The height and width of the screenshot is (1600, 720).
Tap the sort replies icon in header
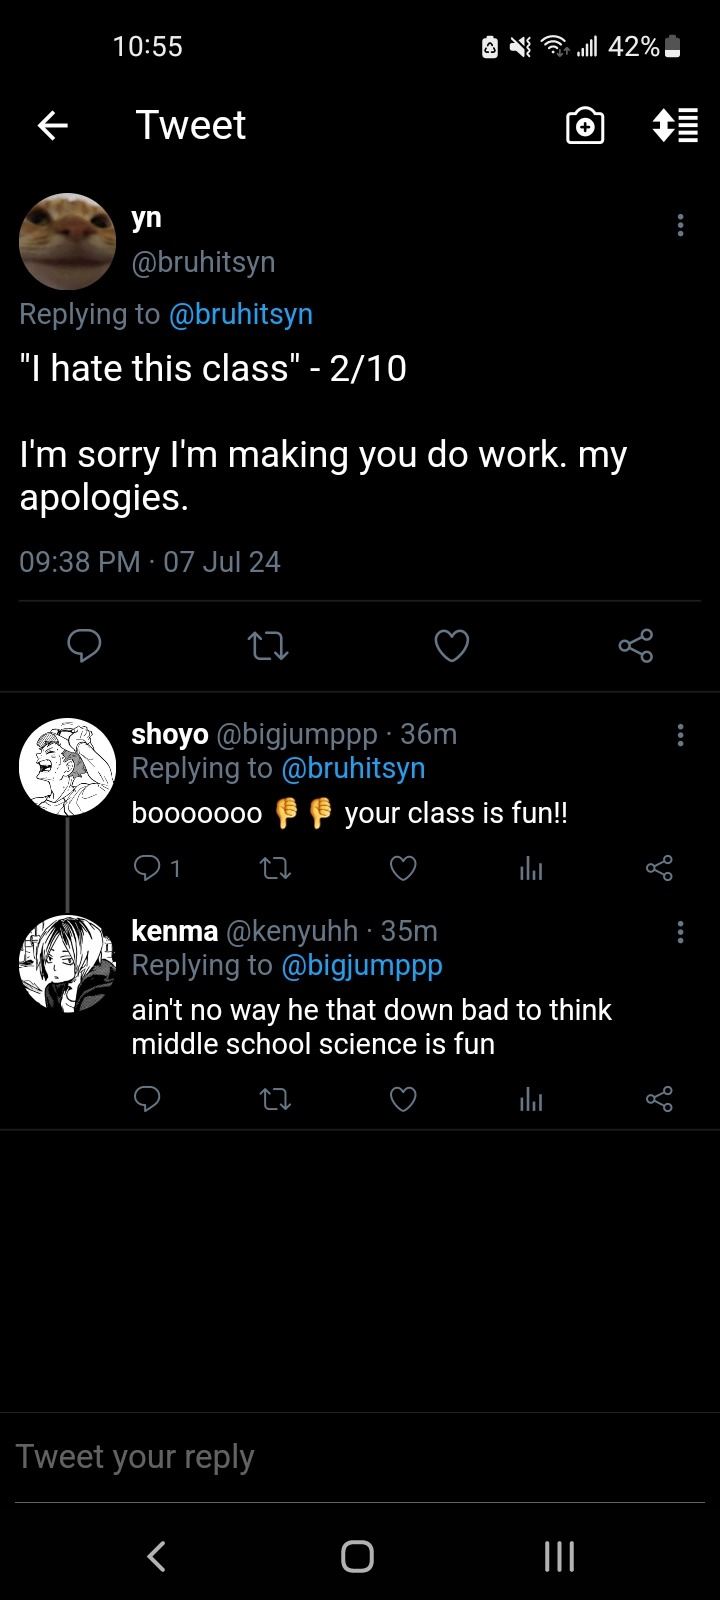[675, 126]
